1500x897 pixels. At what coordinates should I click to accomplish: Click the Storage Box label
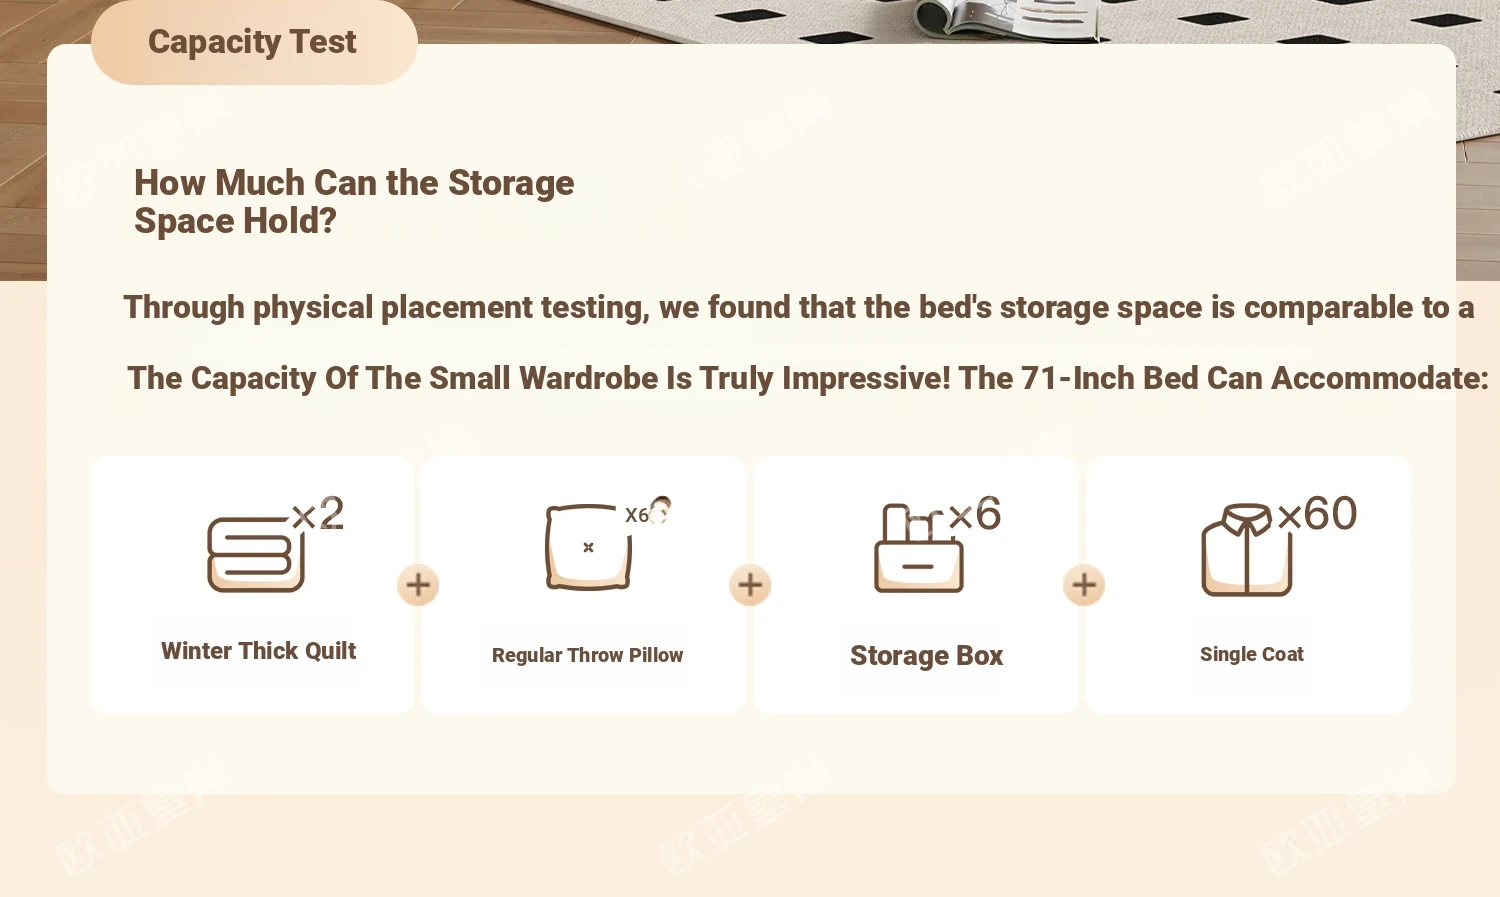click(x=926, y=655)
